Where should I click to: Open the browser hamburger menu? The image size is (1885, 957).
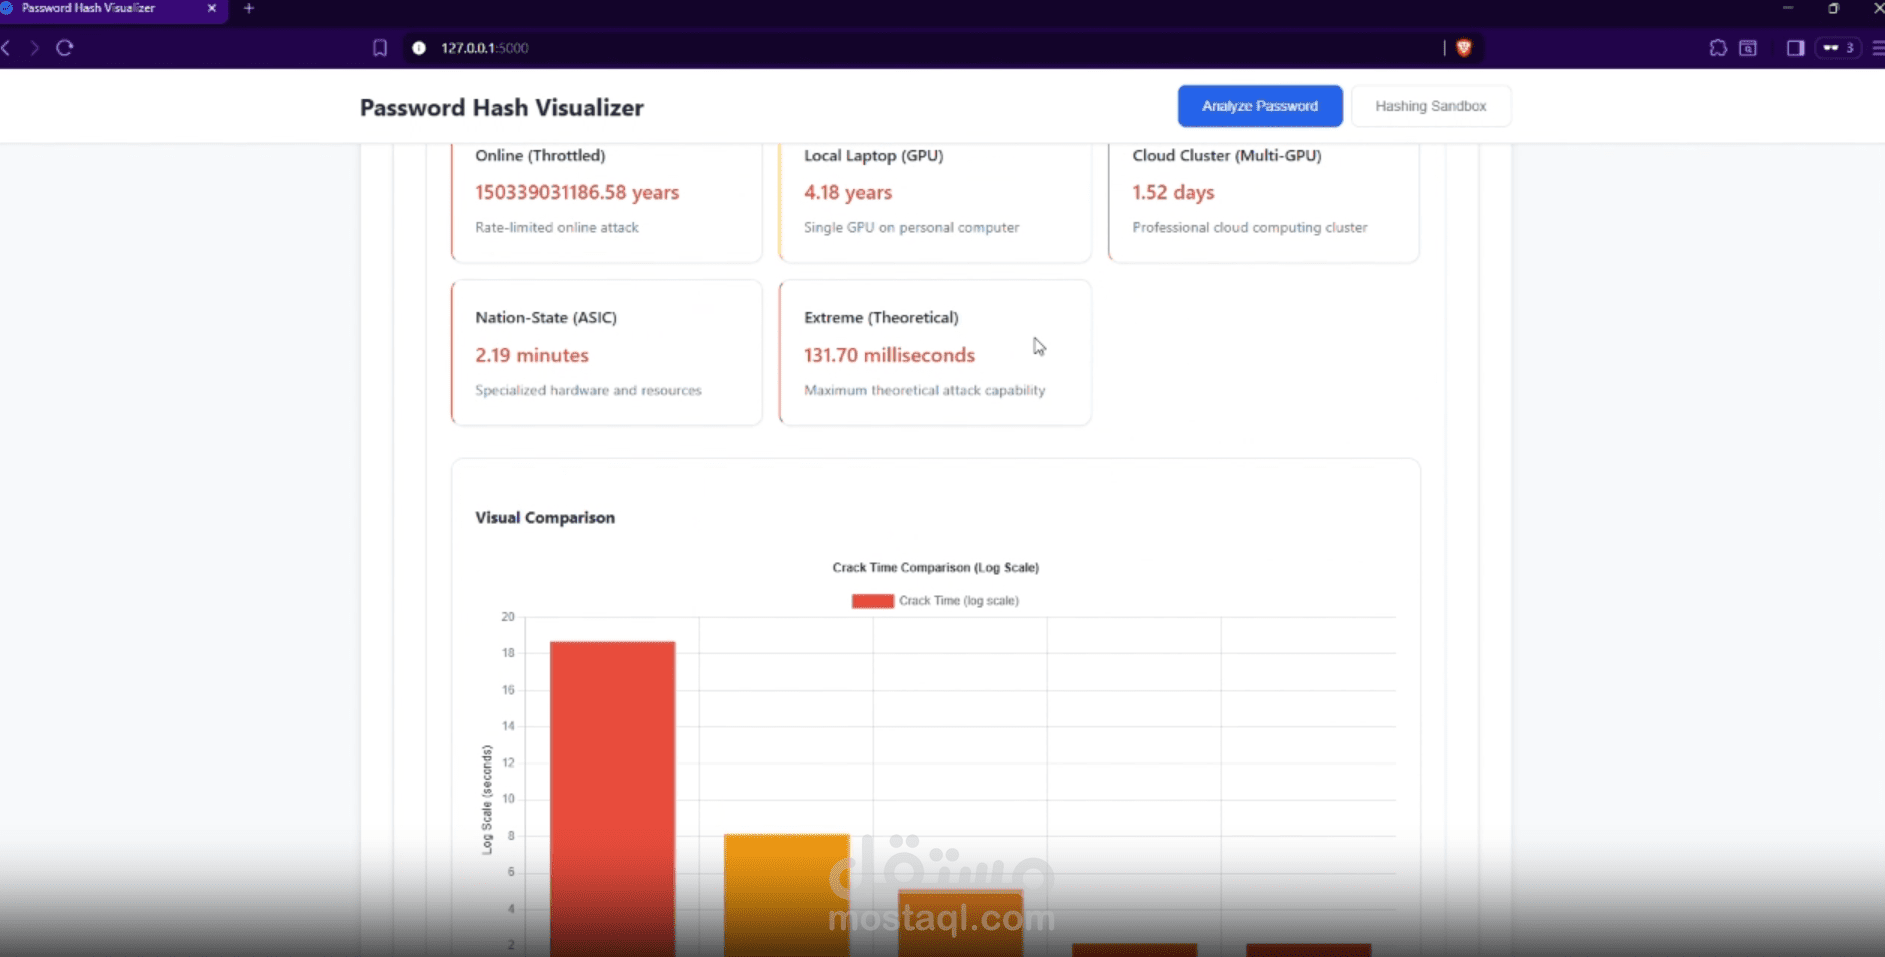pos(1875,47)
